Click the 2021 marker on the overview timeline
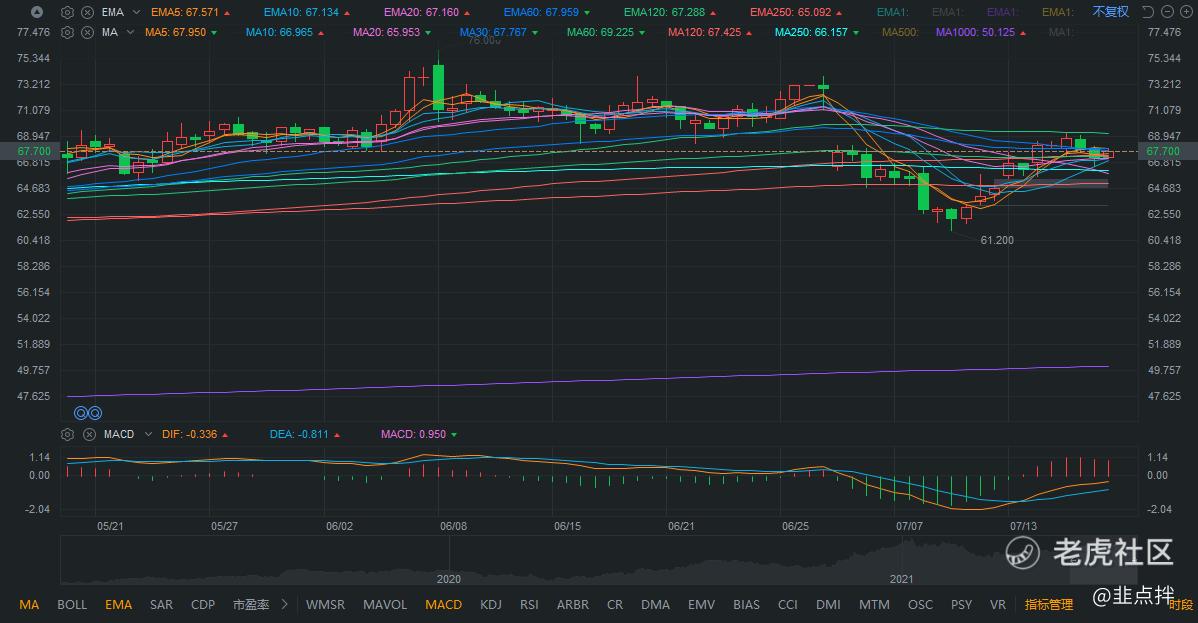 tap(902, 579)
